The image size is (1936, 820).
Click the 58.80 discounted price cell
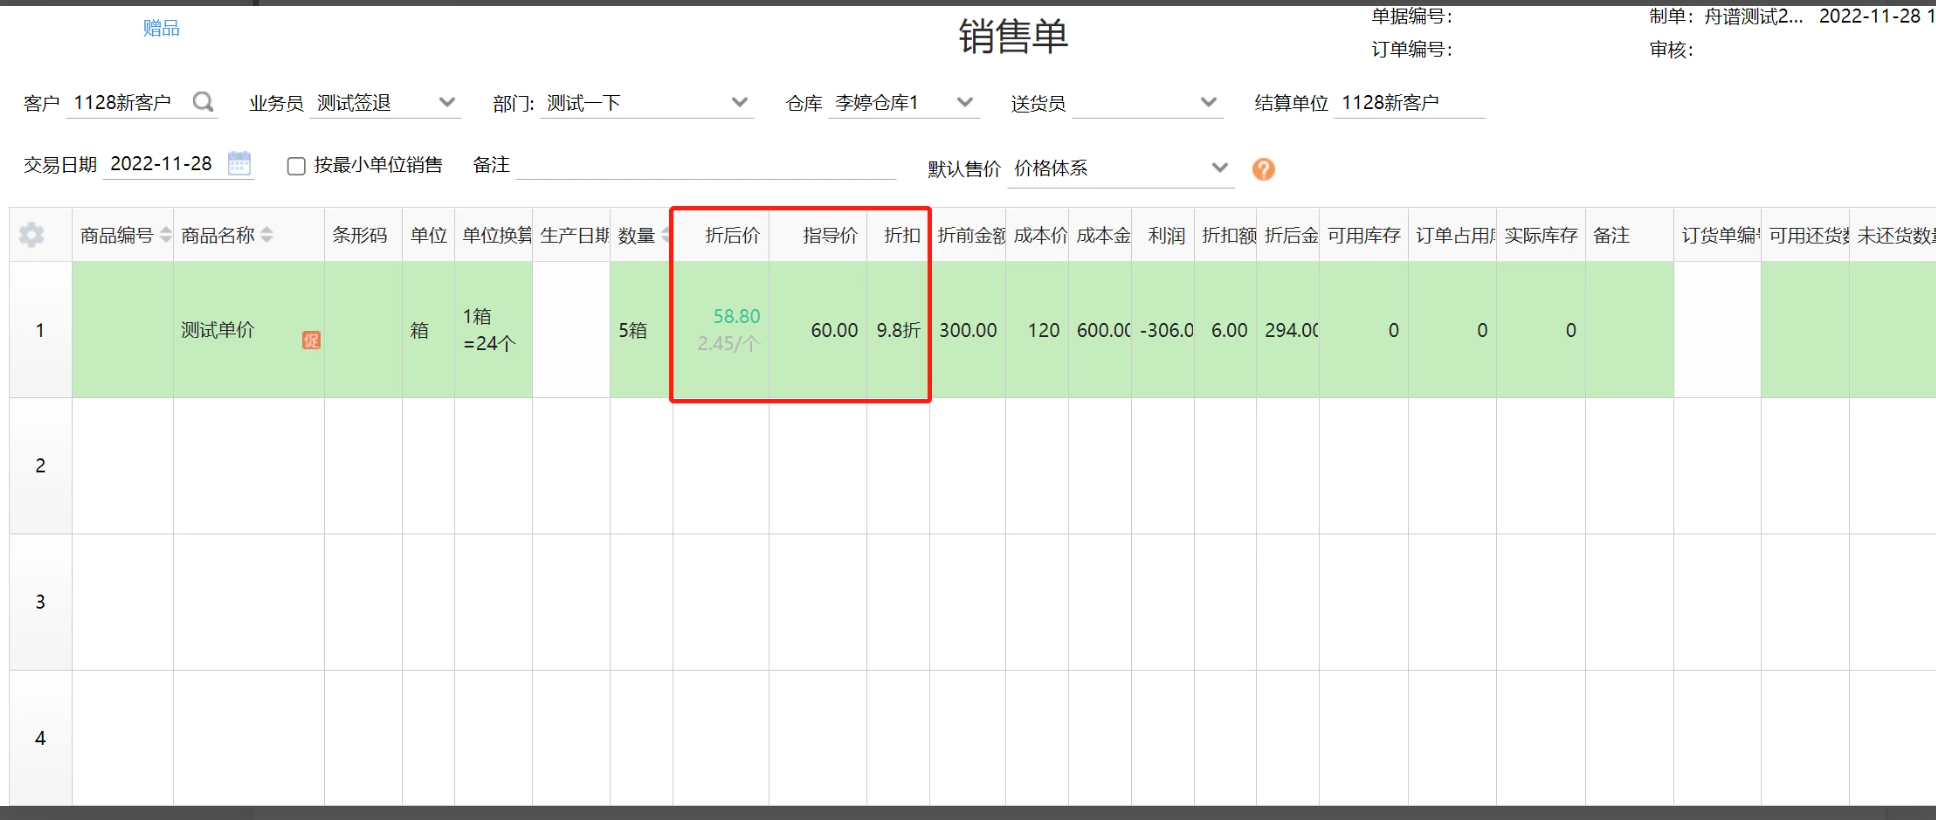(736, 317)
